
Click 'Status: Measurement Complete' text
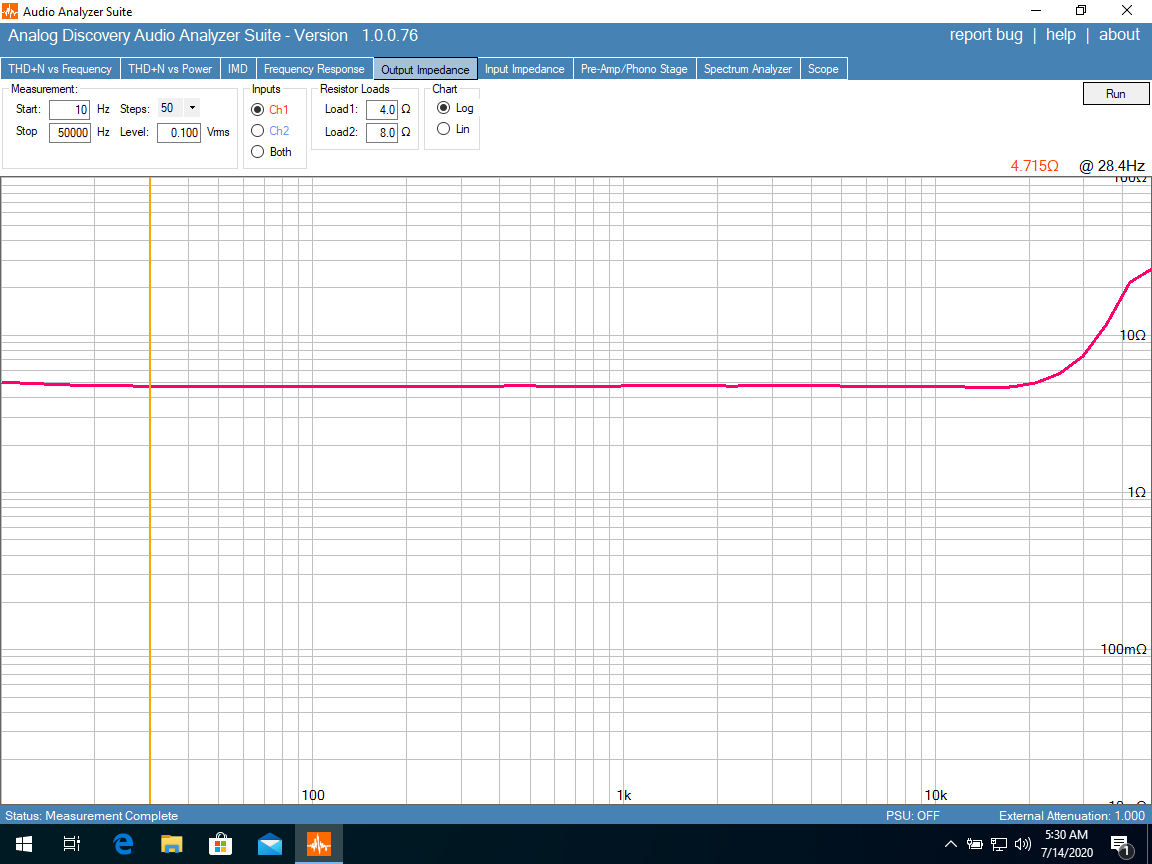pos(92,816)
